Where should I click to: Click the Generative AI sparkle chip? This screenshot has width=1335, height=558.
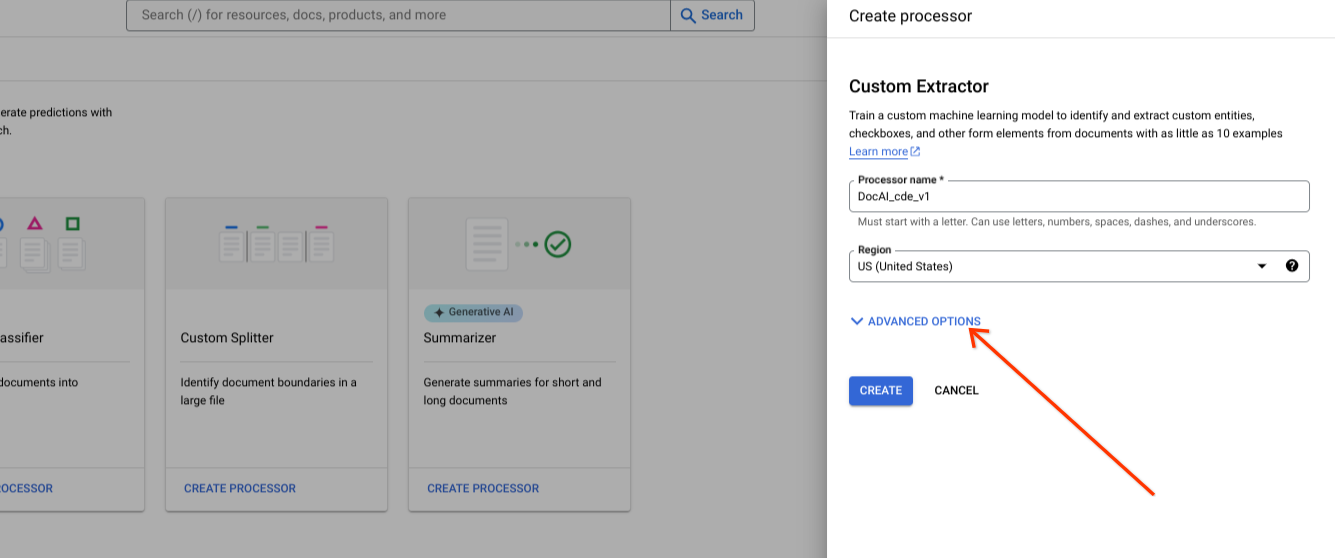(473, 312)
